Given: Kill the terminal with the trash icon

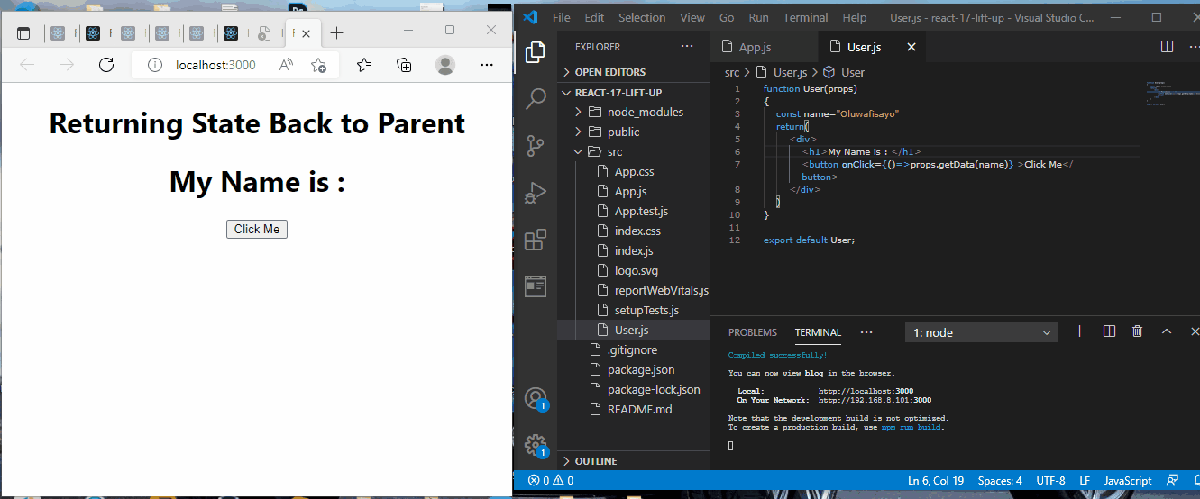Looking at the screenshot, I should coord(1137,331).
